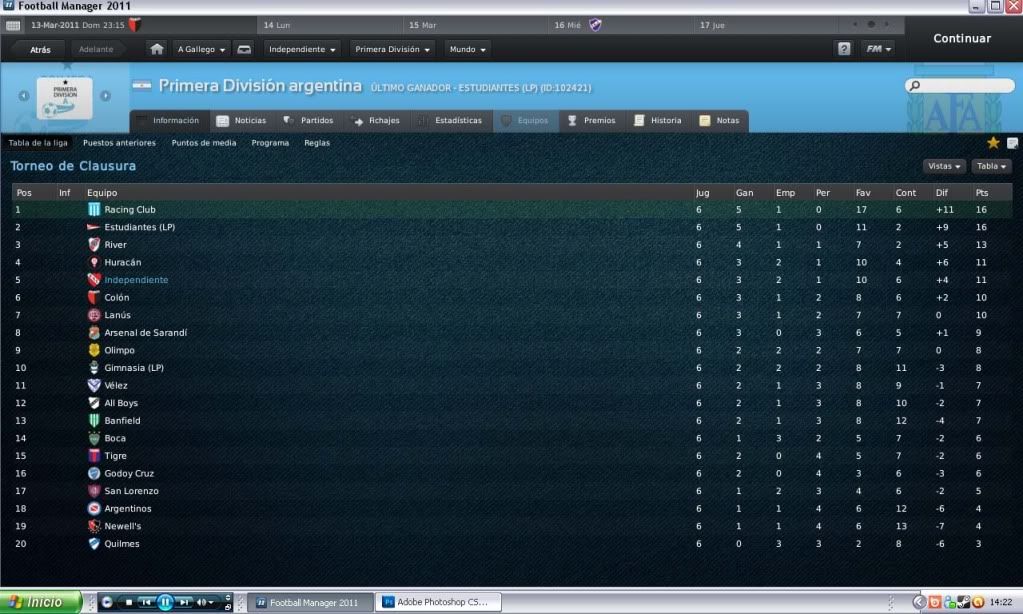Click the Olimpo club badge
Viewport: 1023px width, 614px height.
click(94, 350)
